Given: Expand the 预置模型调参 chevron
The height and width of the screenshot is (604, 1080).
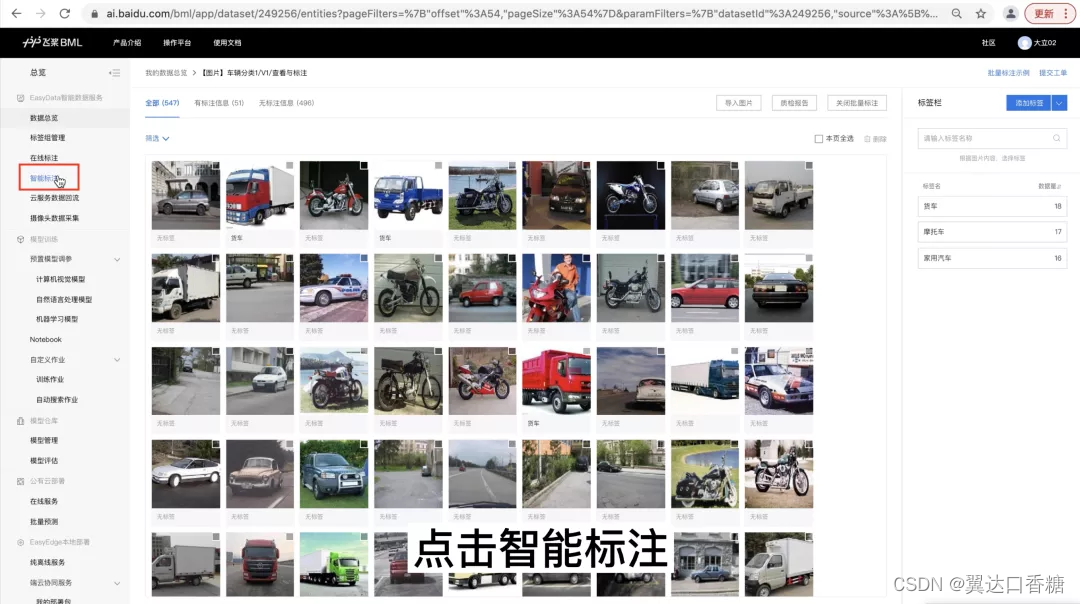Looking at the screenshot, I should point(117,260).
